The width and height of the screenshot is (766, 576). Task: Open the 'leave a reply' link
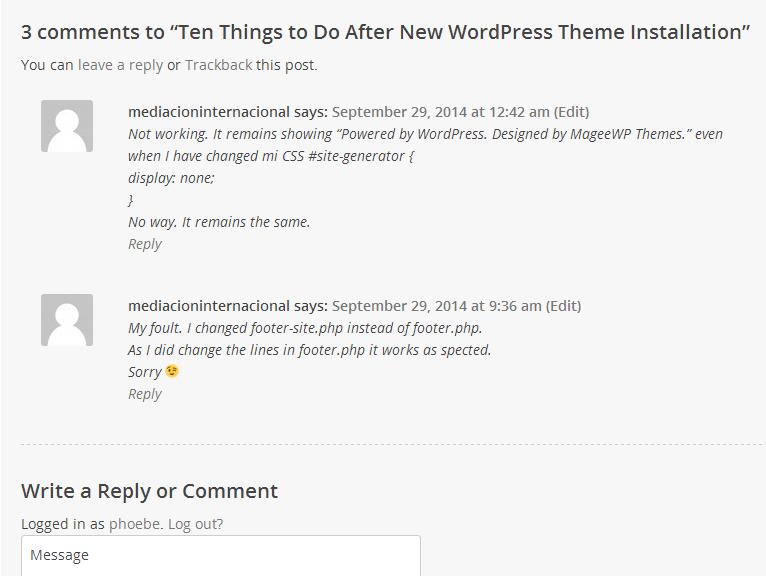click(120, 65)
